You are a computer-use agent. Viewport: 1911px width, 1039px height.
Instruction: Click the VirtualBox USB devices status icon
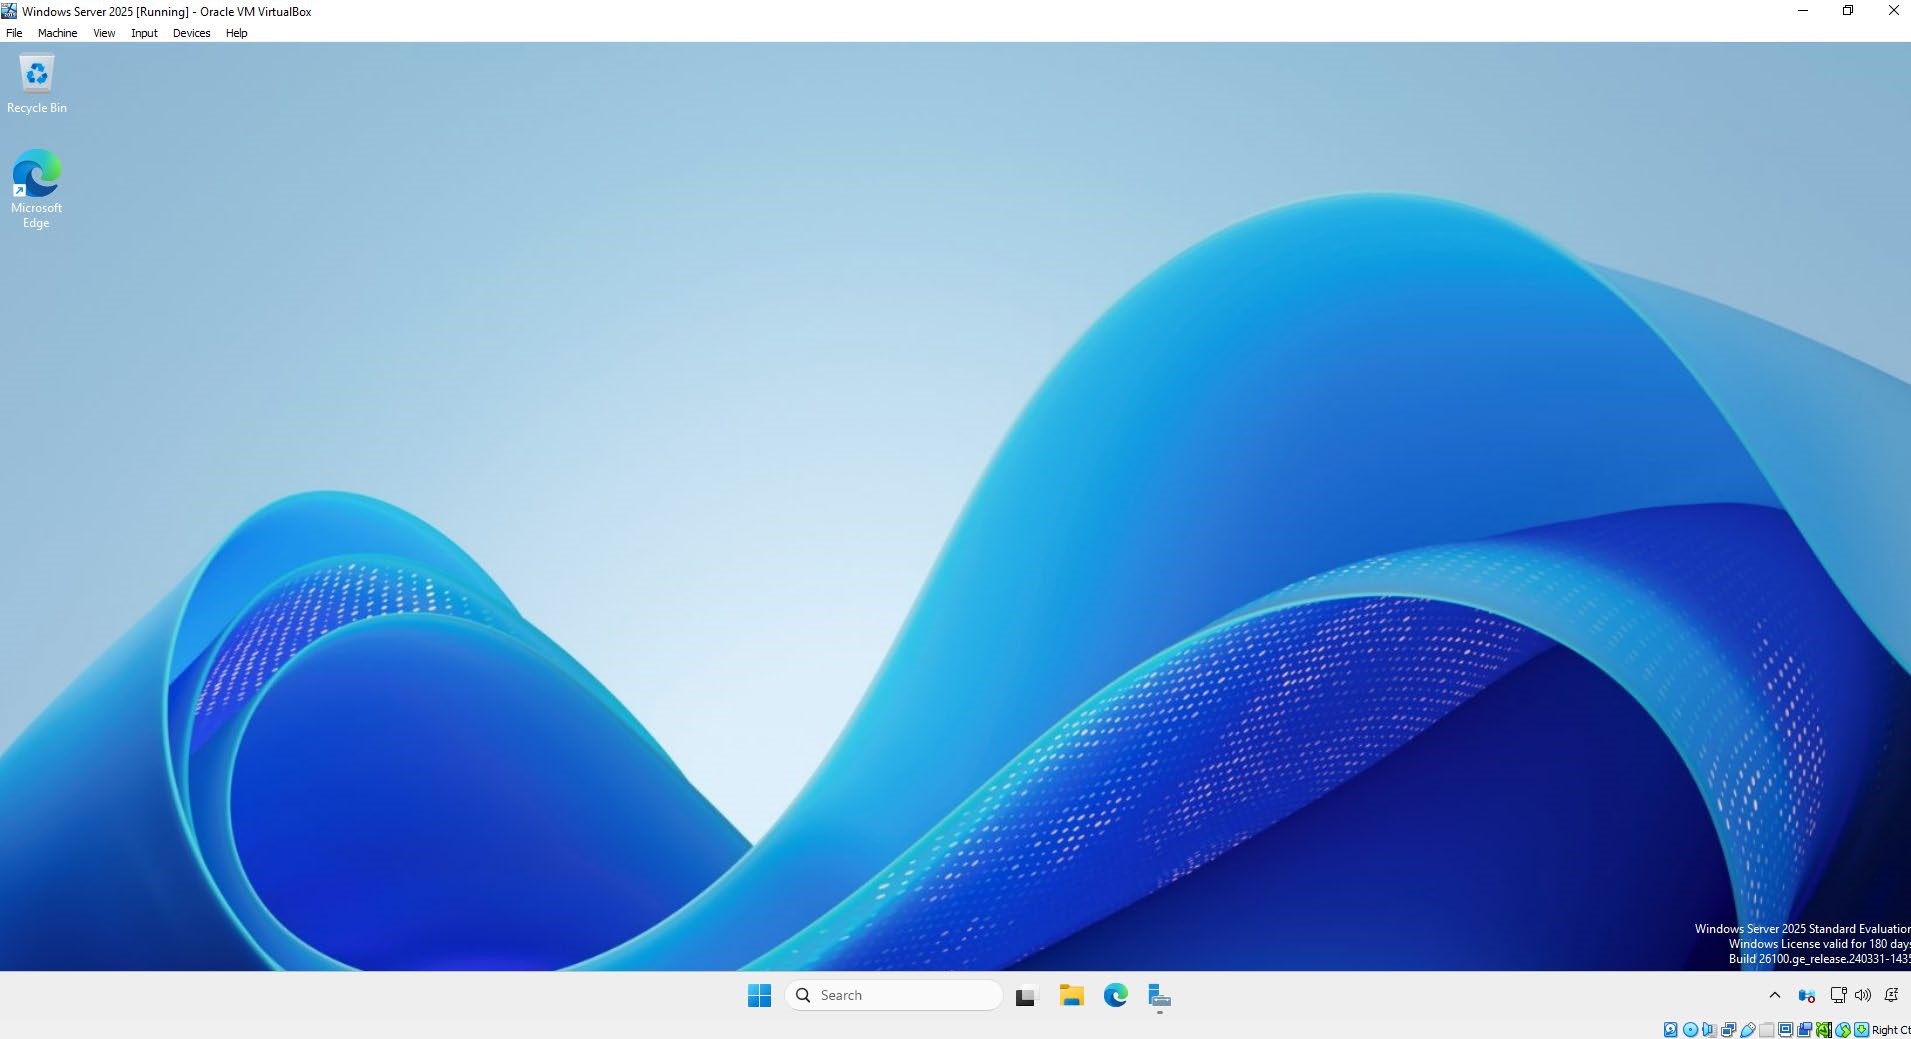click(x=1747, y=1030)
